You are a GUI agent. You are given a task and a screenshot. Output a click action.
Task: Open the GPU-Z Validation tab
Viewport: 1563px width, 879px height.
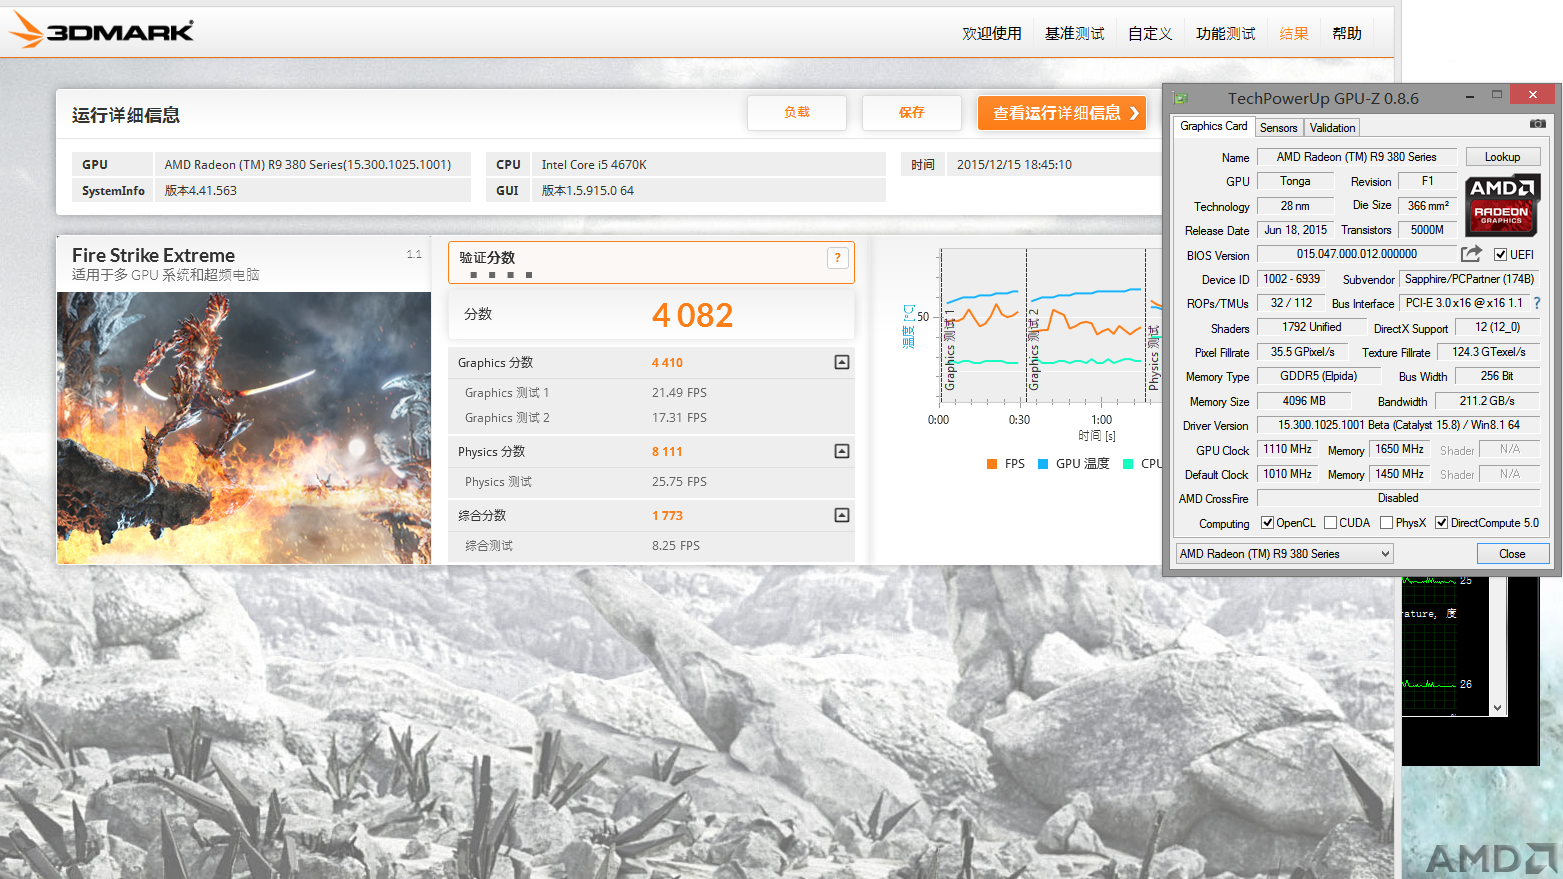1332,128
